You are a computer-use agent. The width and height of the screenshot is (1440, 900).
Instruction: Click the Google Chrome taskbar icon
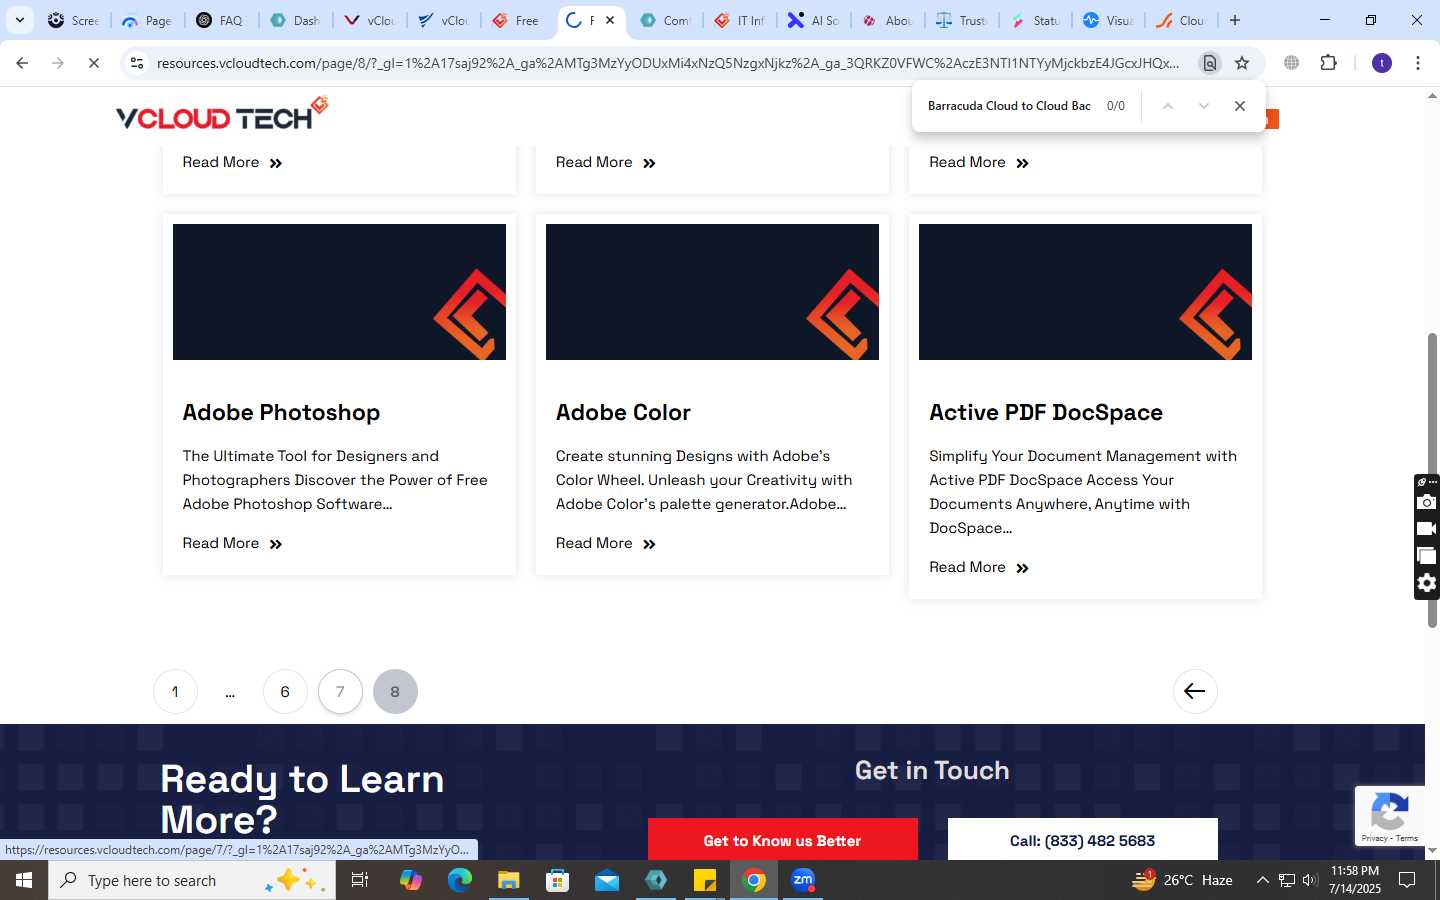[754, 880]
